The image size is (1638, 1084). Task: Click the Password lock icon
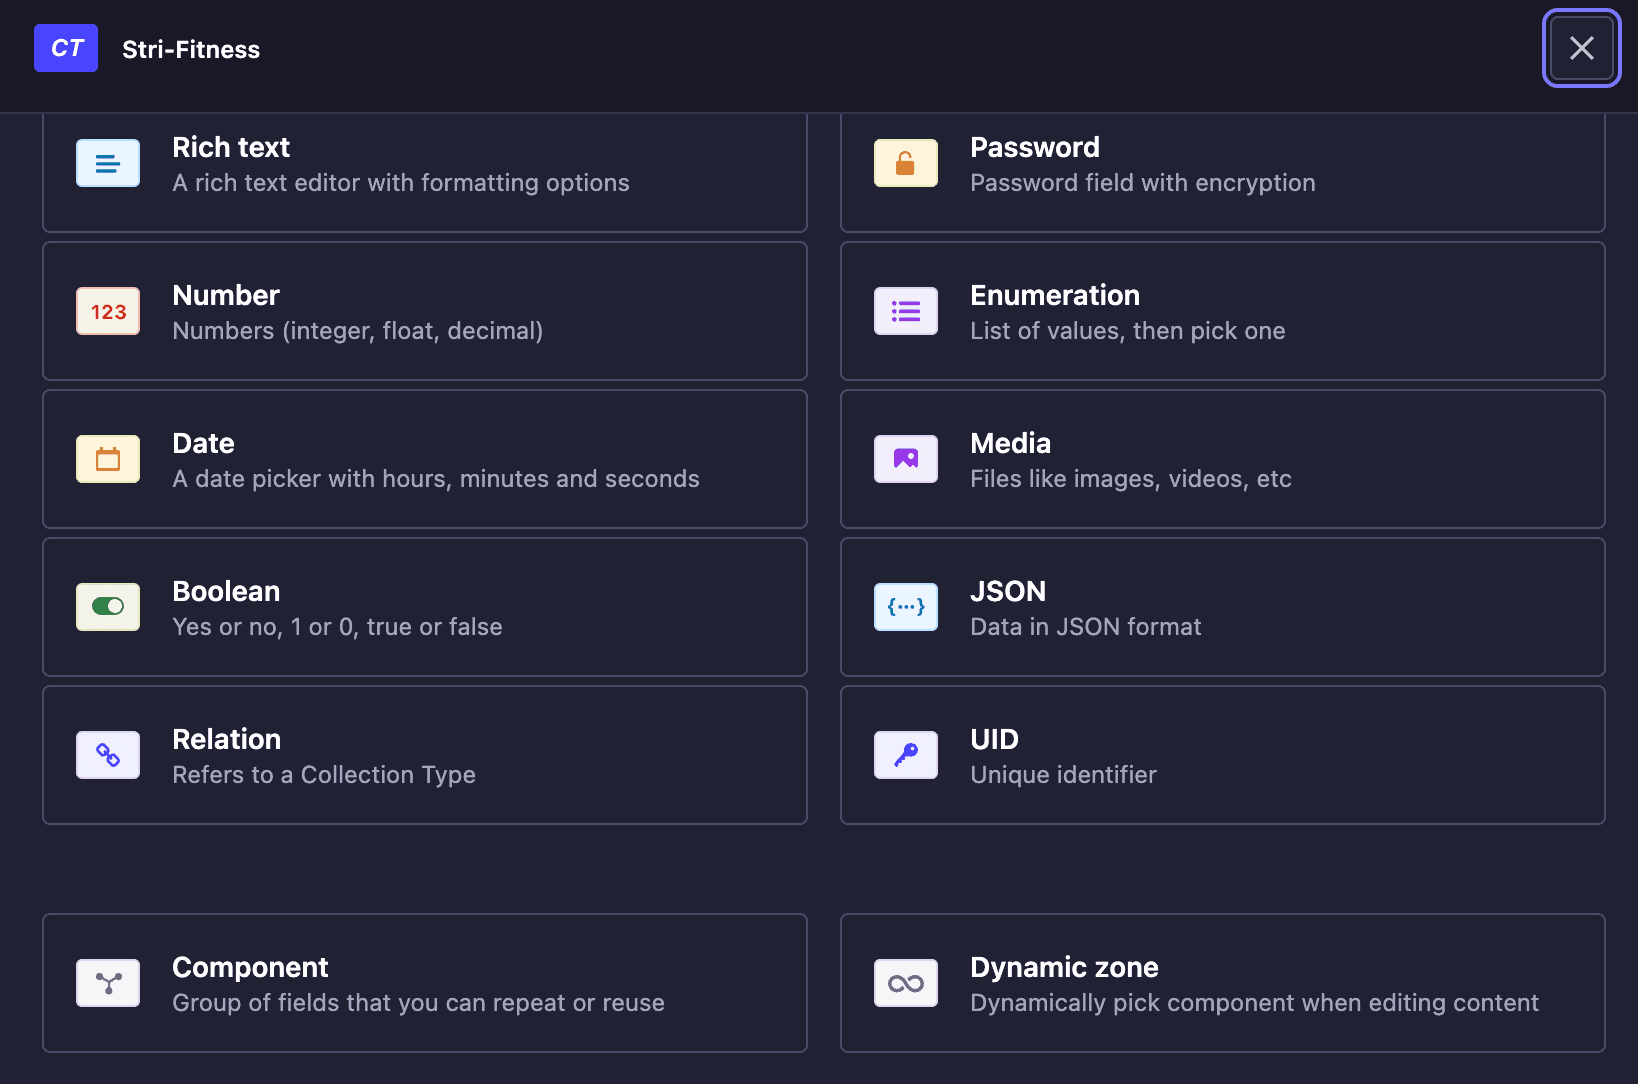click(906, 163)
